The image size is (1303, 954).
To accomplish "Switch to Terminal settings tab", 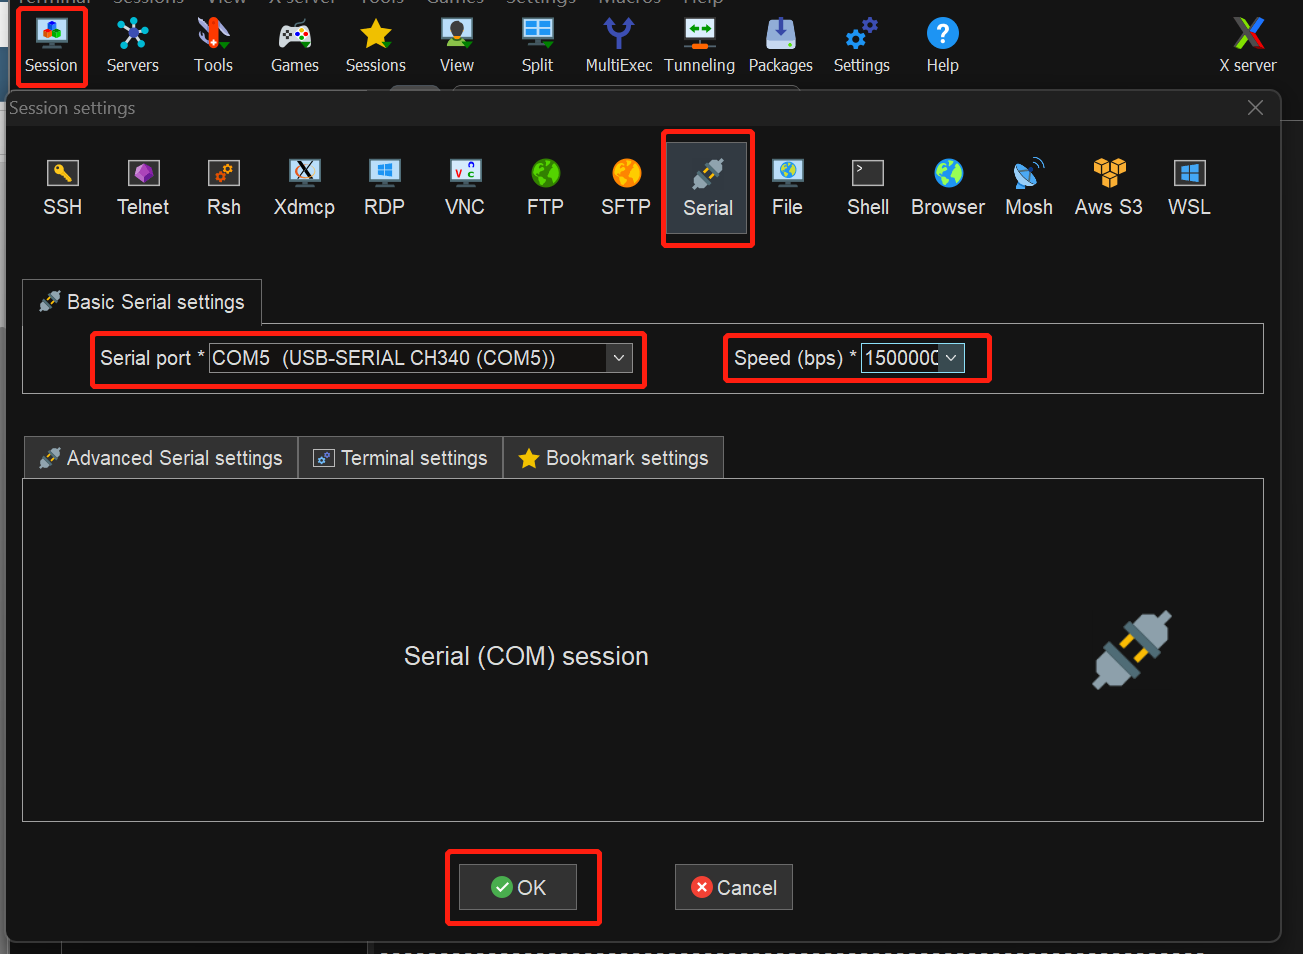I will 400,458.
